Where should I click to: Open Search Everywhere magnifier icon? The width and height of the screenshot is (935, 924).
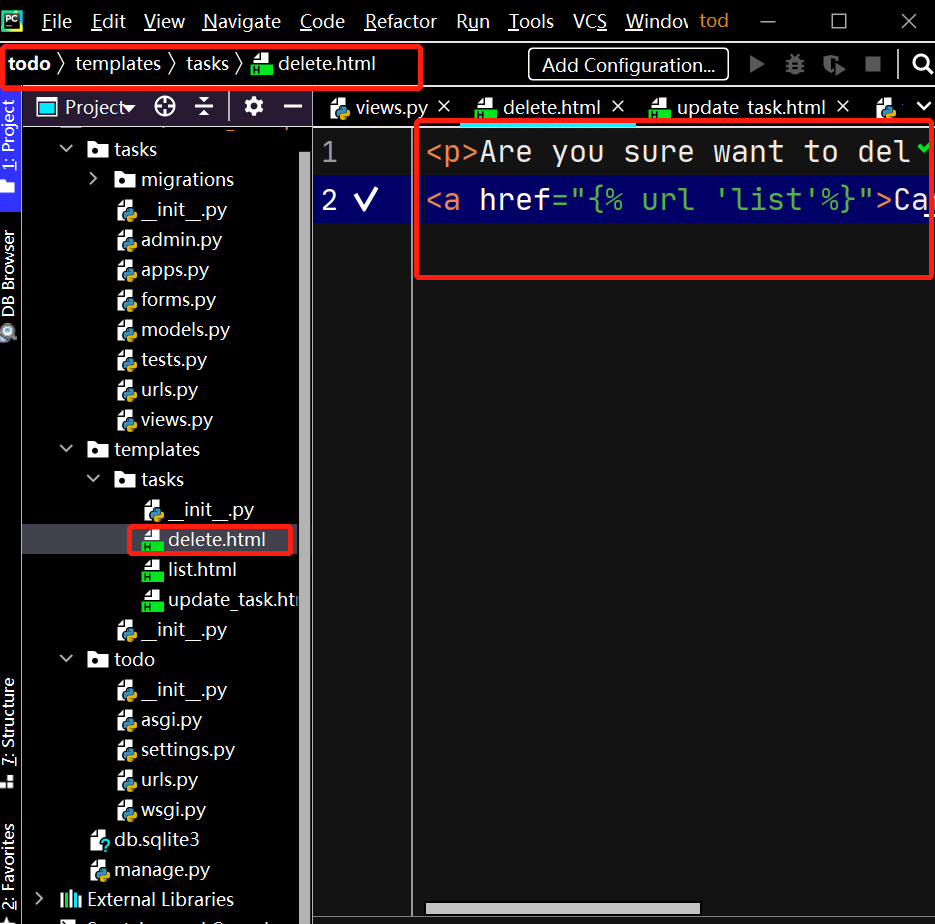[x=922, y=64]
